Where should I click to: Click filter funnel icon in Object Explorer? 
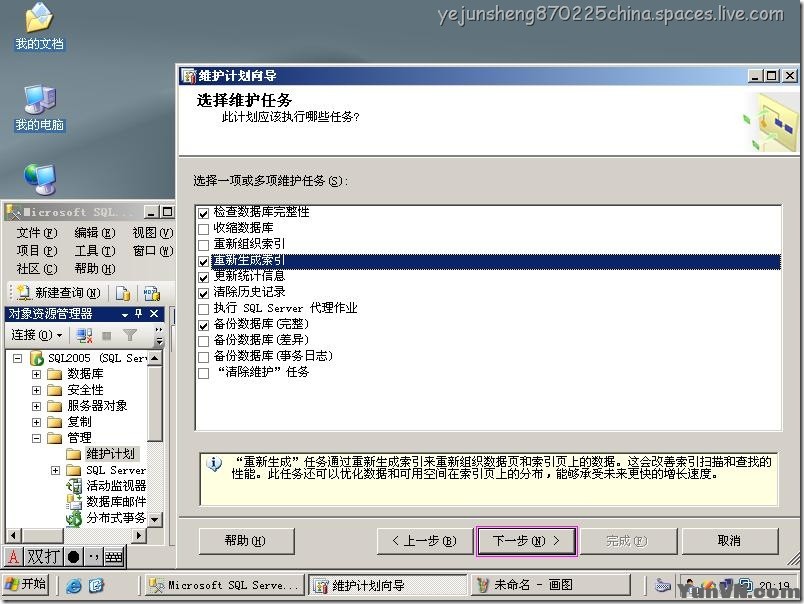click(130, 335)
